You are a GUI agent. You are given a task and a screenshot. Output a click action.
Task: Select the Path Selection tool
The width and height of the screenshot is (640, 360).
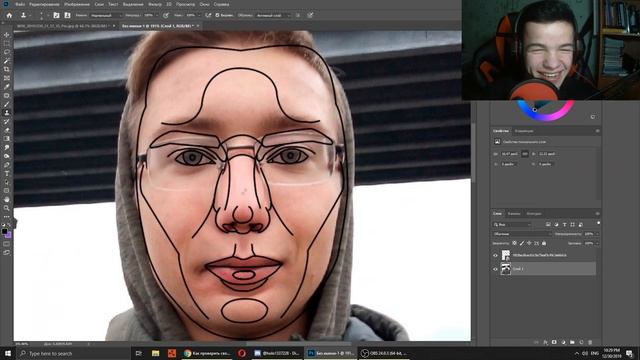(x=7, y=182)
